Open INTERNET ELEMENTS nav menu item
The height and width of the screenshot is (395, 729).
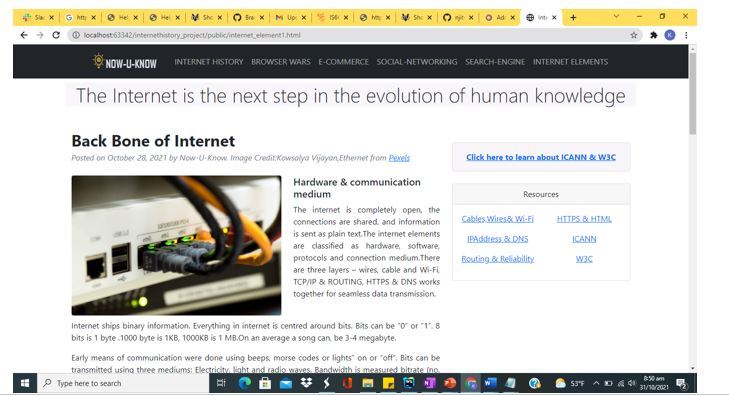(x=570, y=62)
